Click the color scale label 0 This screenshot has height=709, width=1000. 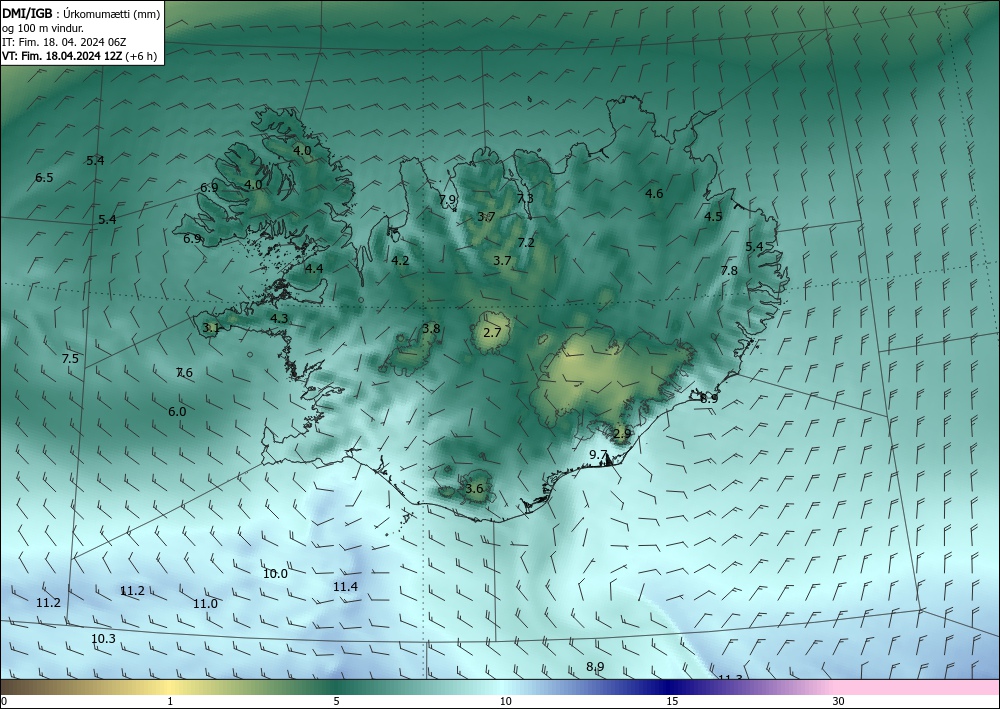pos(4,702)
